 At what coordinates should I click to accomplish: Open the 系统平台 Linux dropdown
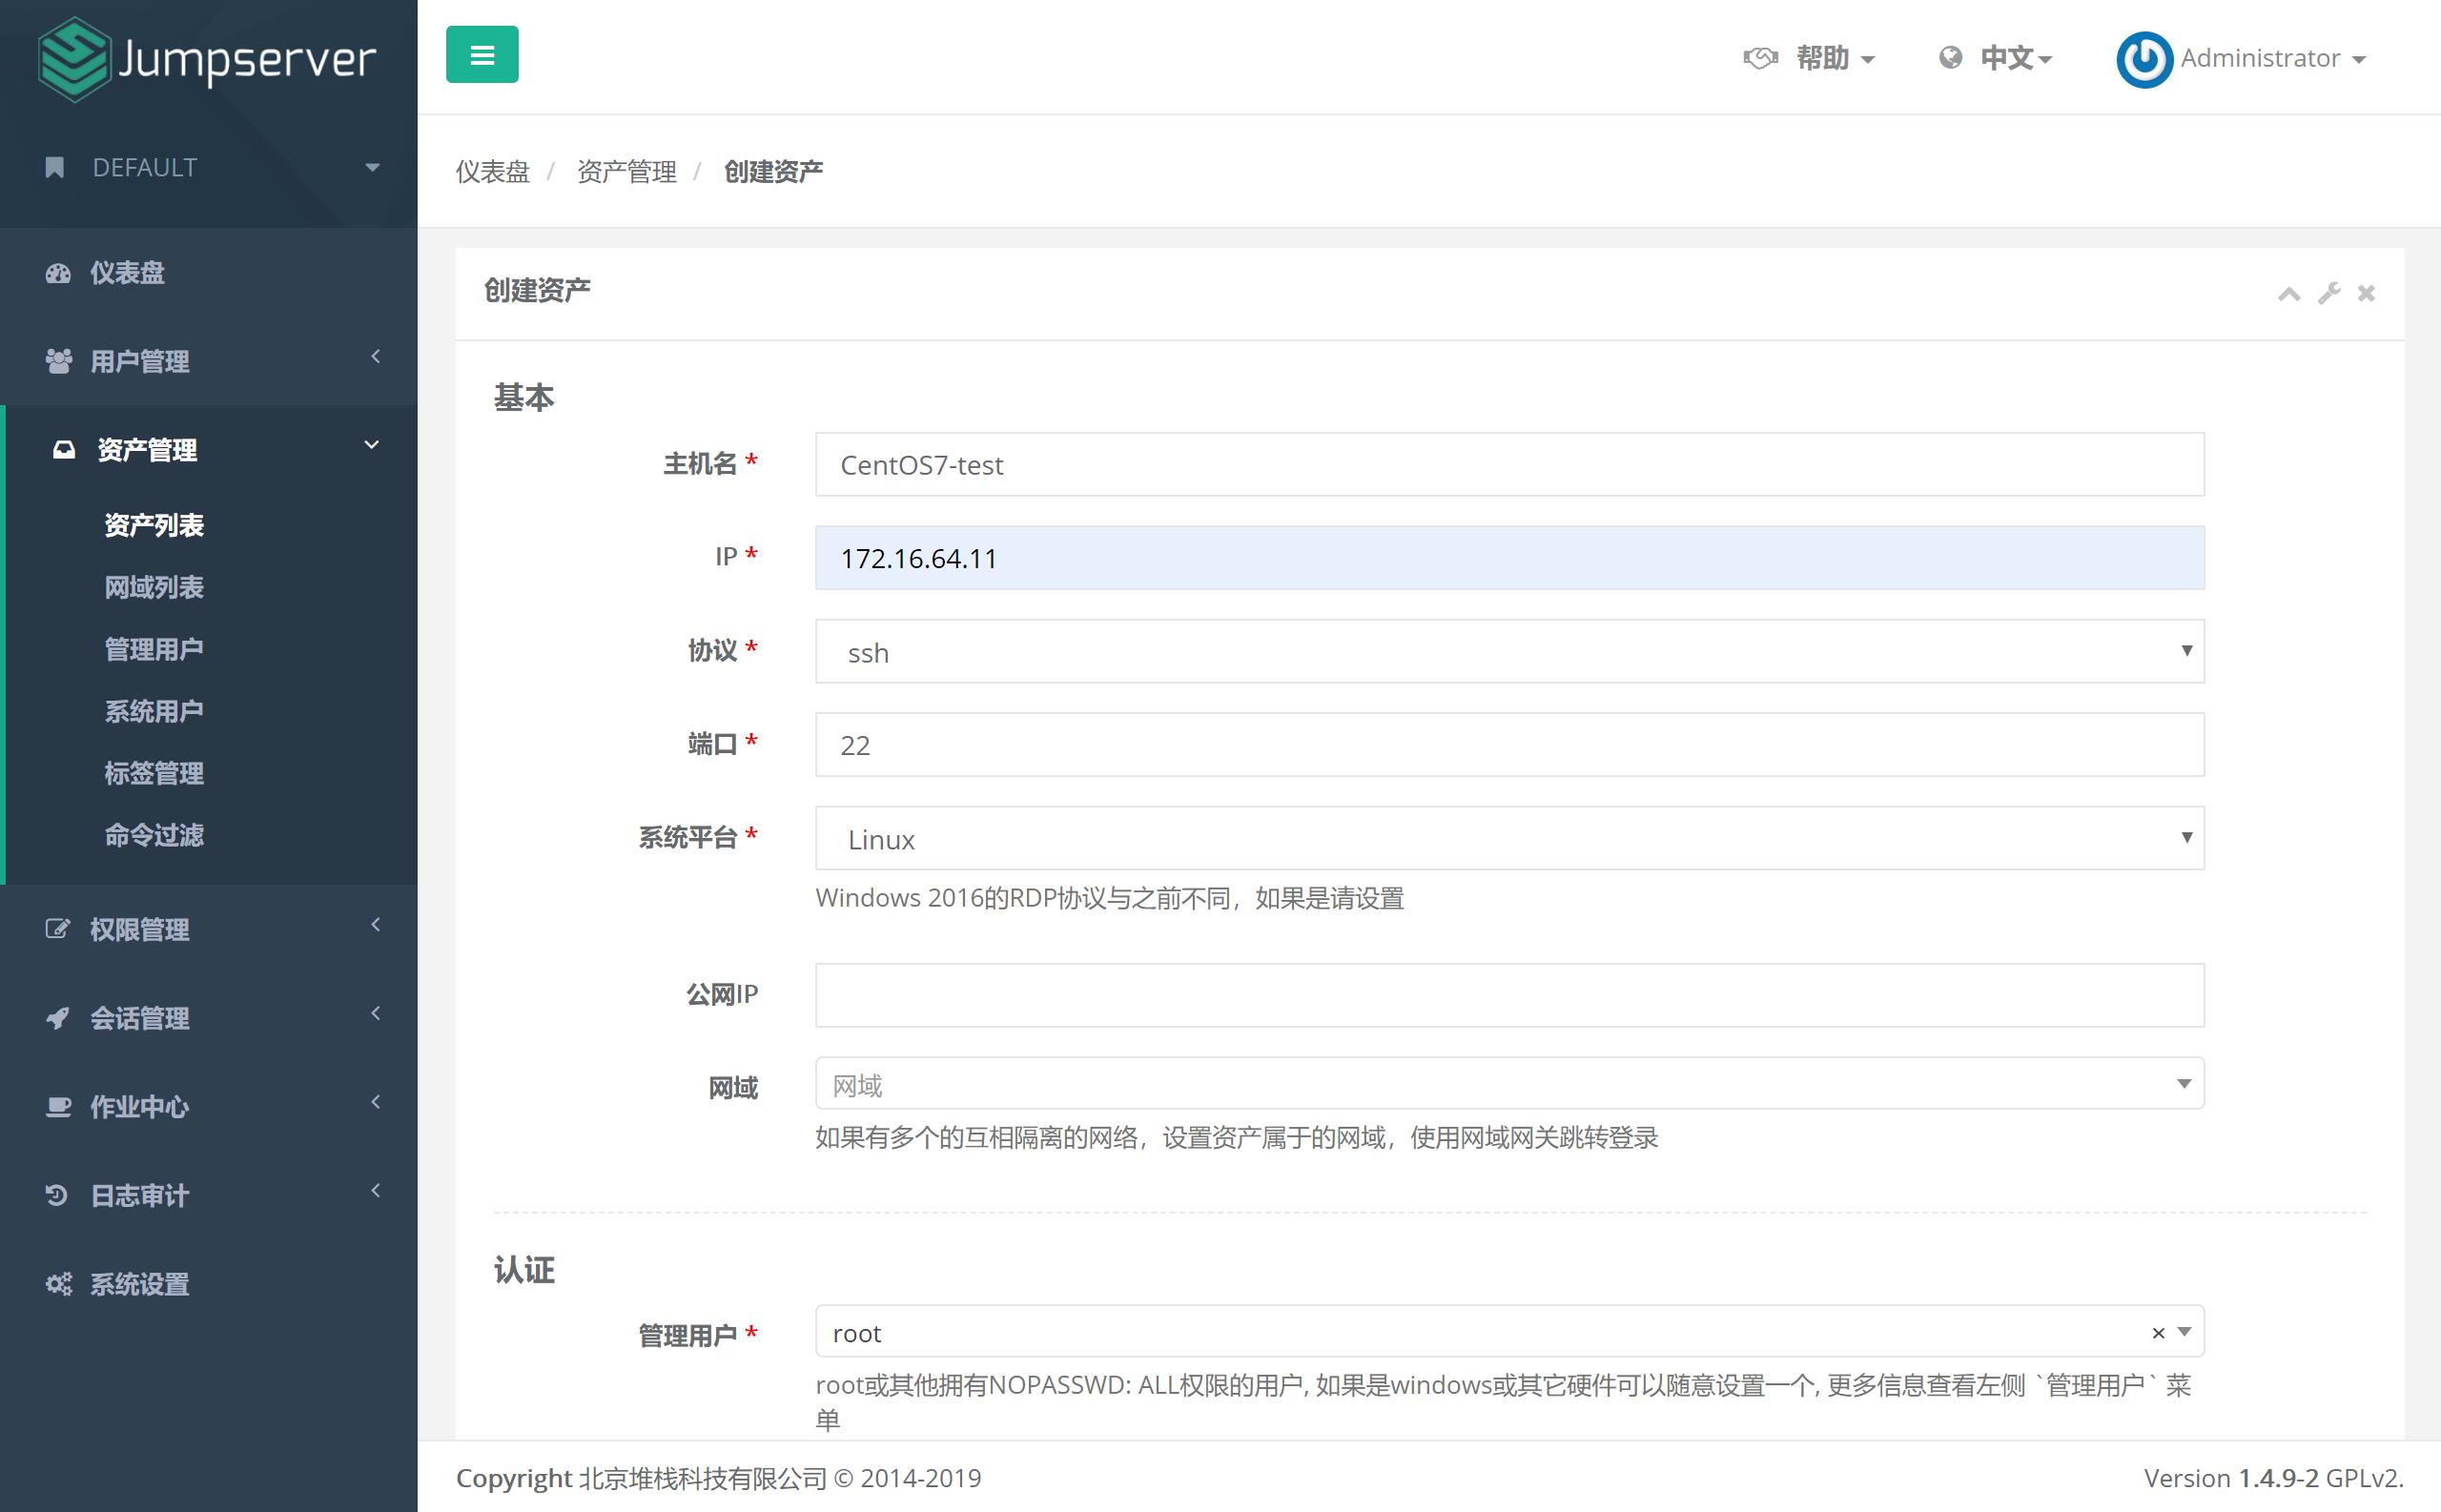click(1510, 838)
